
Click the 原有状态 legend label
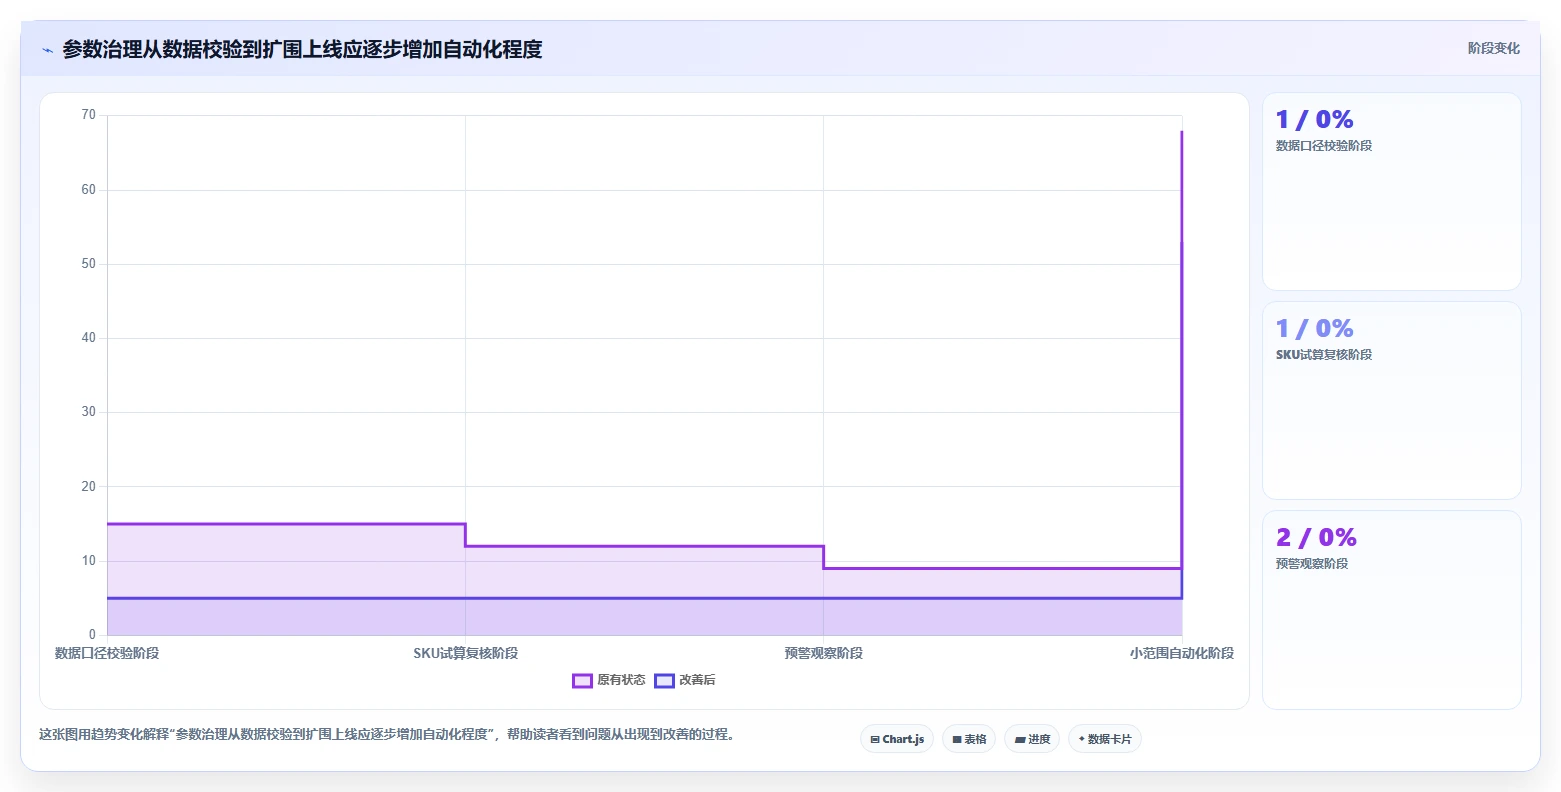pos(621,681)
